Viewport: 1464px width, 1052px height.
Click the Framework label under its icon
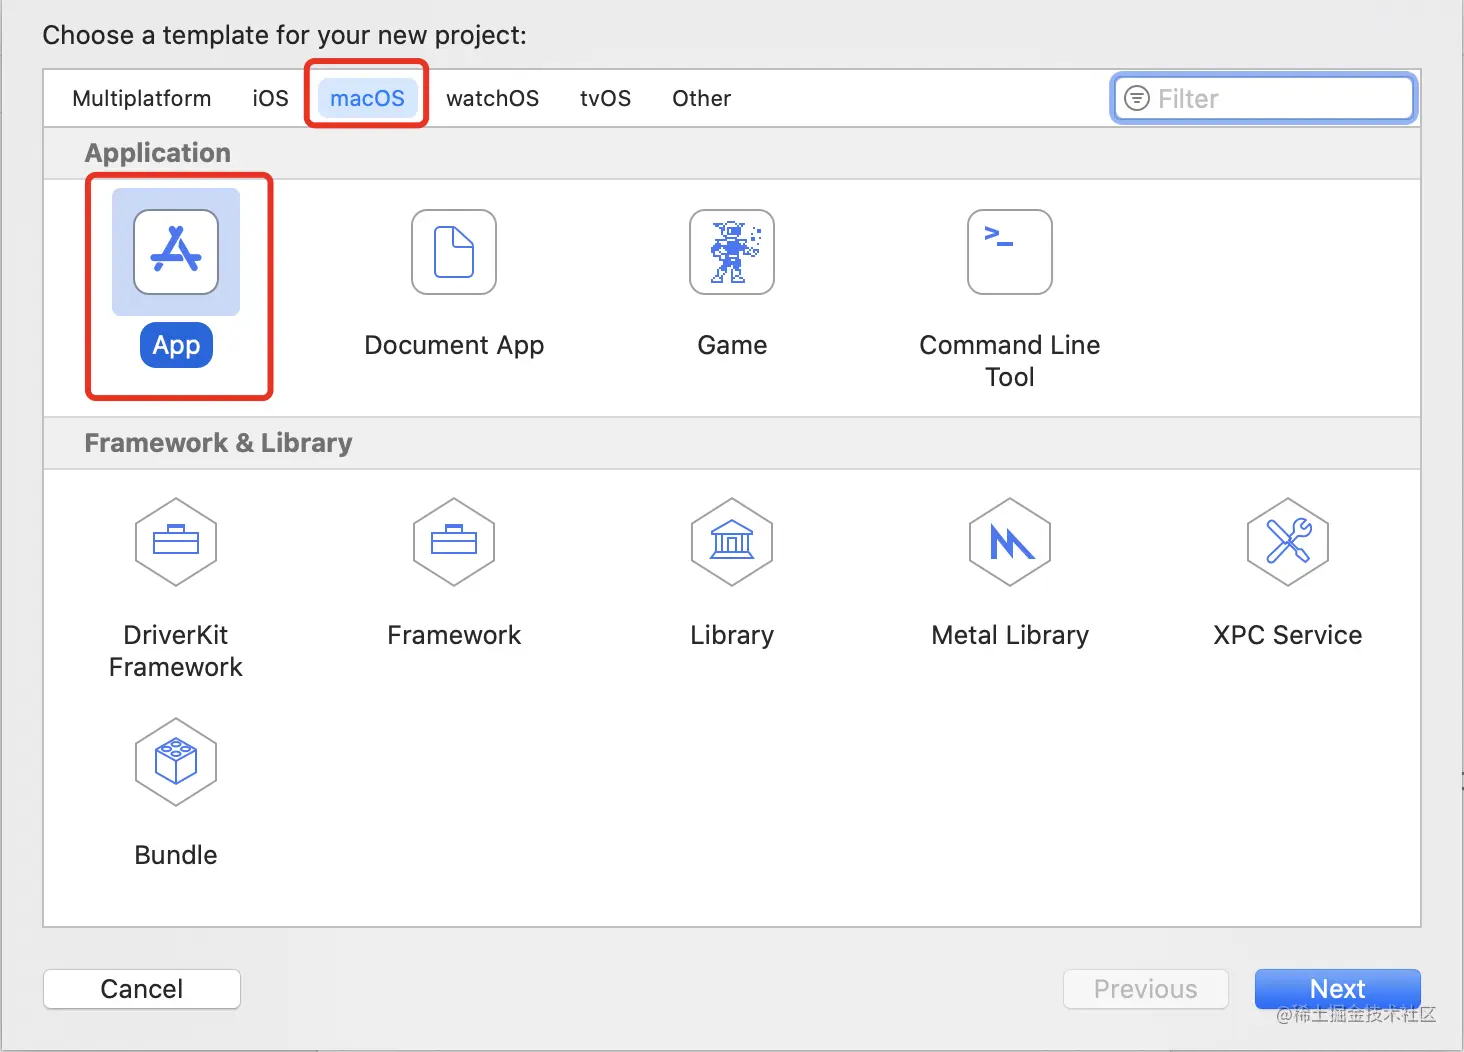point(454,635)
